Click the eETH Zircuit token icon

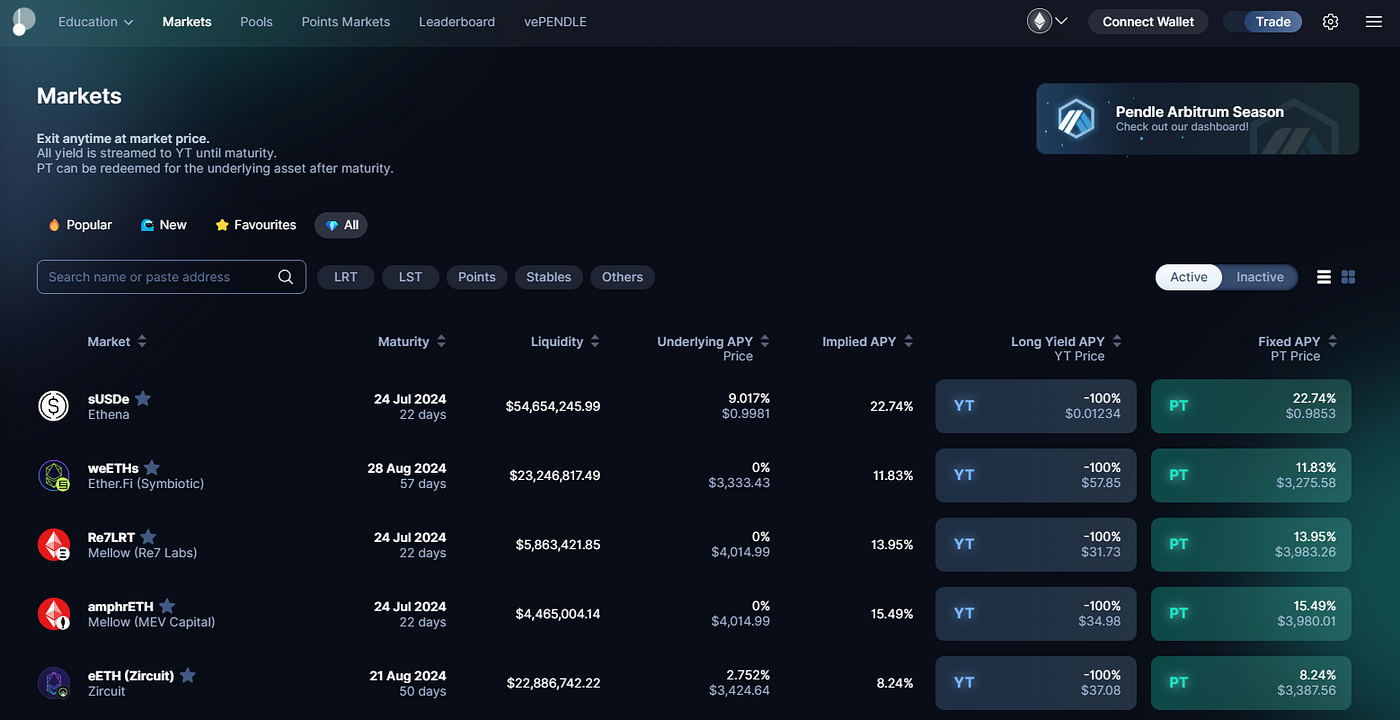coord(53,683)
